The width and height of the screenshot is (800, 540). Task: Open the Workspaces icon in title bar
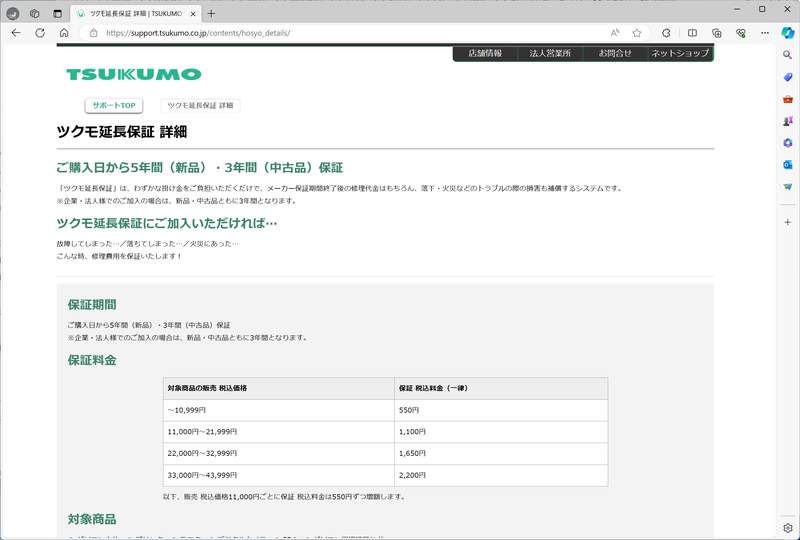coord(35,14)
